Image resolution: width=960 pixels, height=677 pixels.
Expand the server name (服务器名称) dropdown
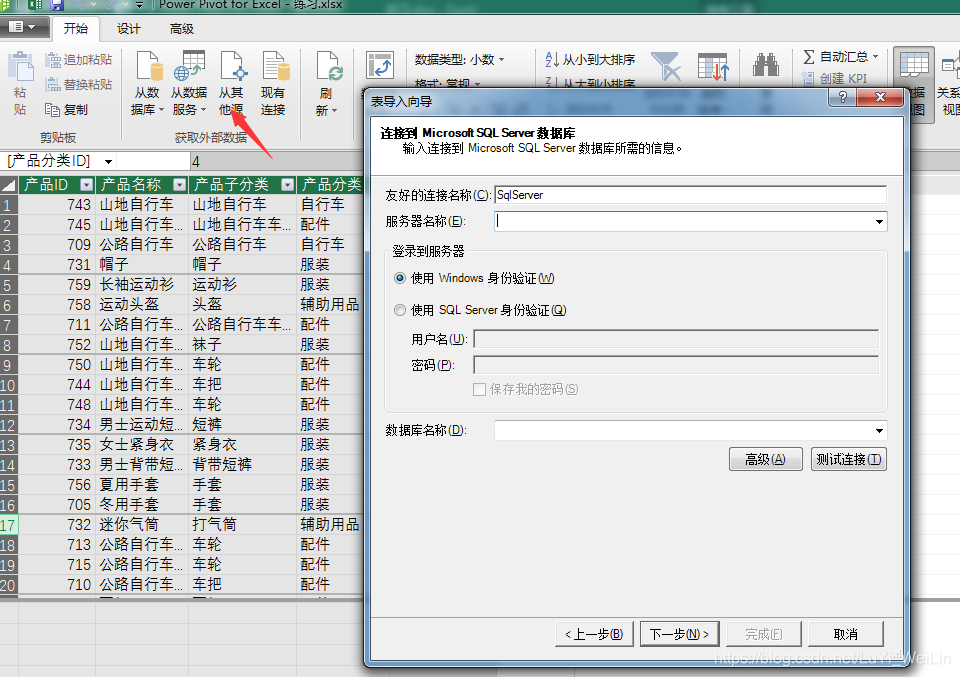879,222
